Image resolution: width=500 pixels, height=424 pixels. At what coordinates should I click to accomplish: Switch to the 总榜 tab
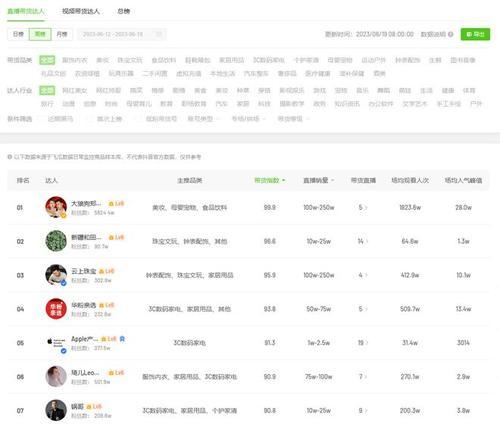click(124, 11)
